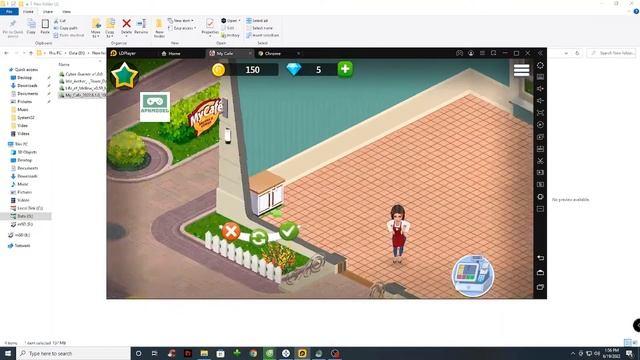Open LDPlayer settings gear in side toolbar
Screen dimensions: 640x360
(x=540, y=65)
